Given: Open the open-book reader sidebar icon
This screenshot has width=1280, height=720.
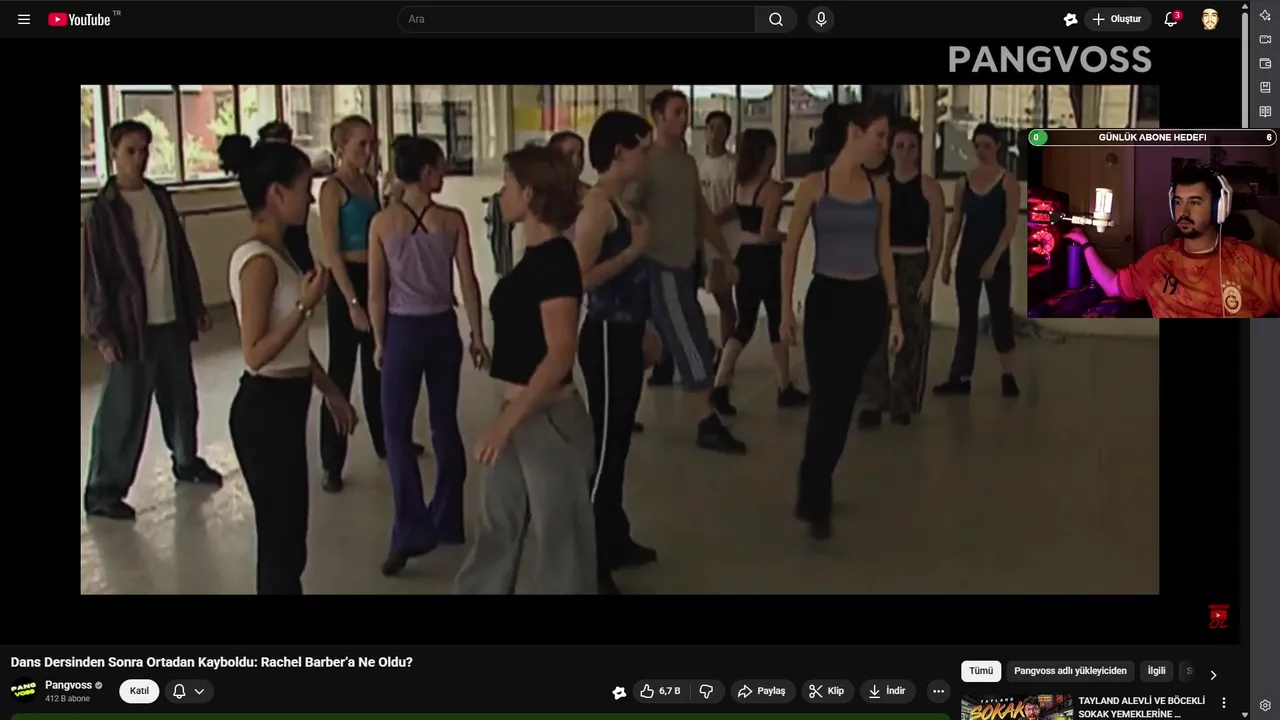Looking at the screenshot, I should coord(1265,112).
